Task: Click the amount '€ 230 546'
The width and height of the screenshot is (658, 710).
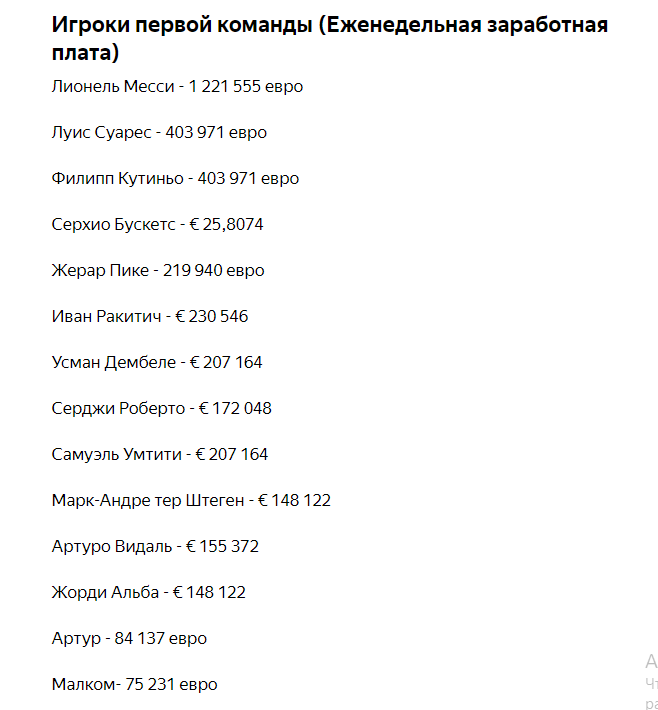Action: 211,317
